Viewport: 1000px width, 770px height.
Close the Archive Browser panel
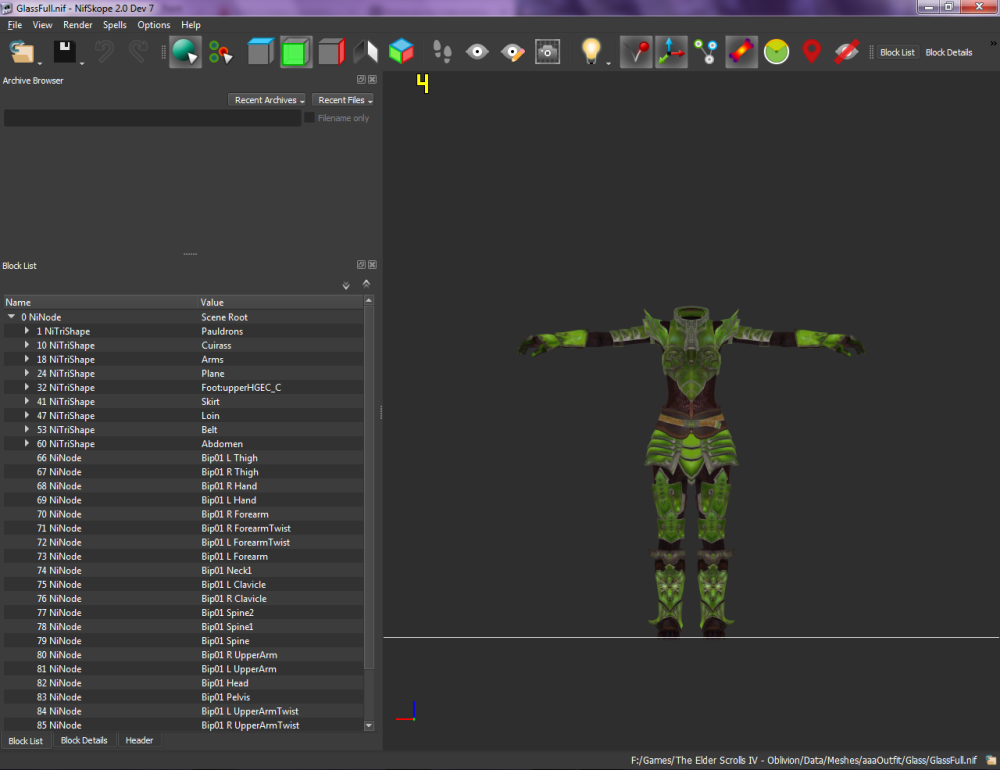(372, 80)
